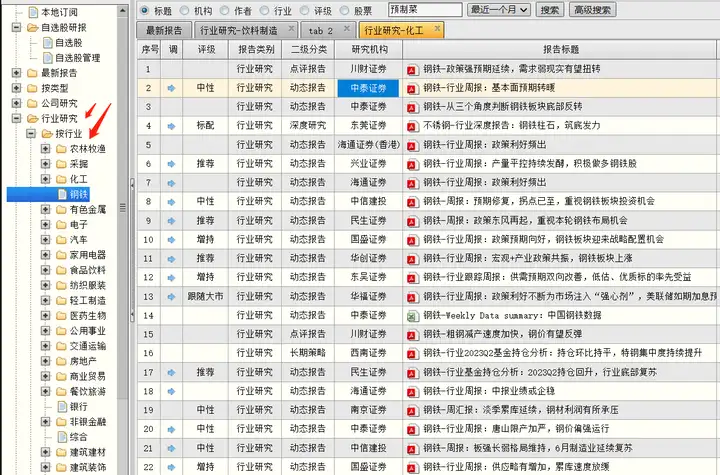Select the 行业研究-化工 tab

point(394,30)
